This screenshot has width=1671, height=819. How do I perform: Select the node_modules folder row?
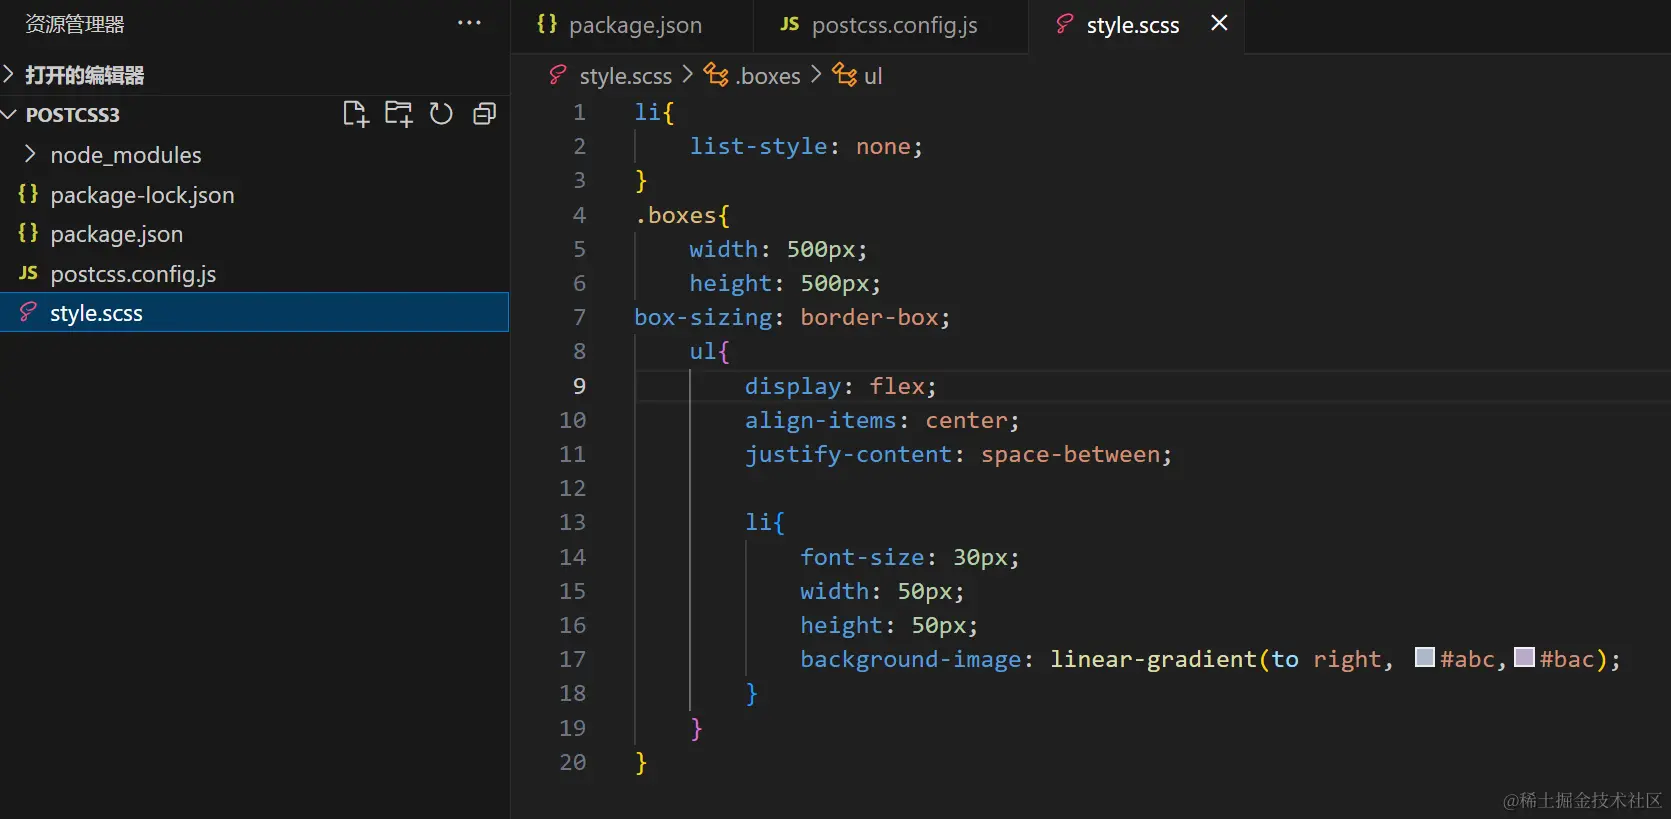coord(255,155)
